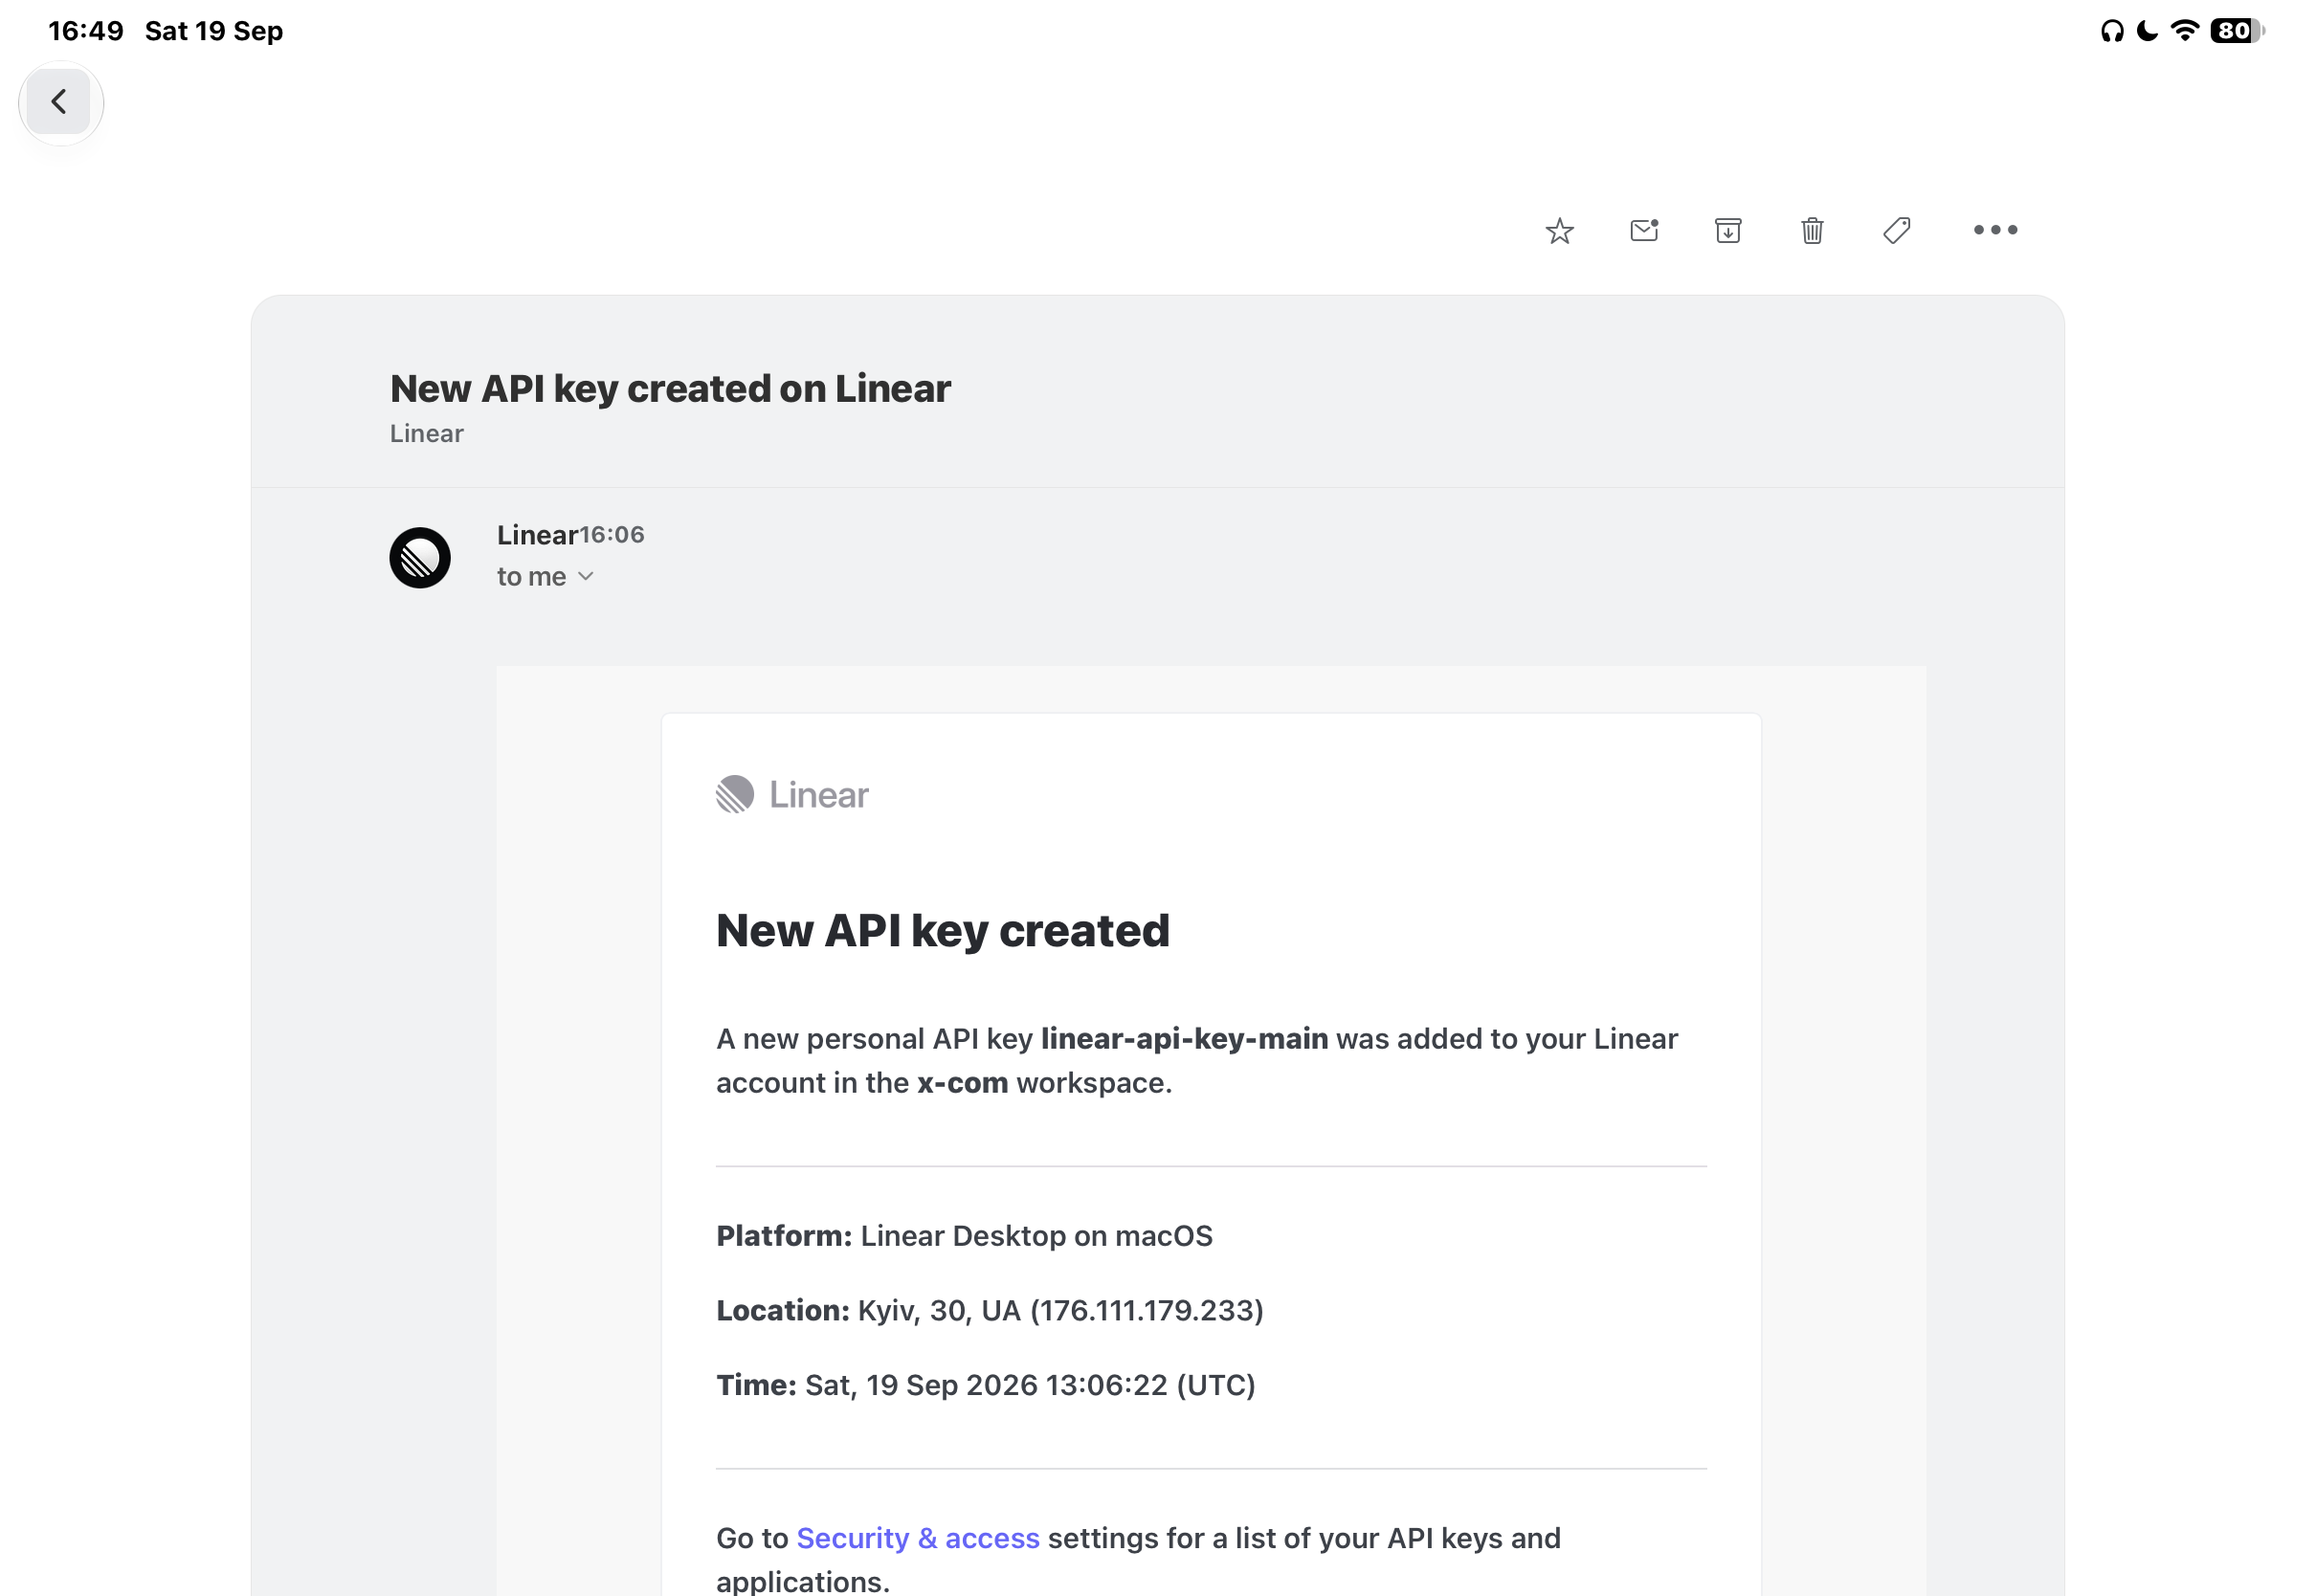Star this Linear email

[x=1559, y=231]
